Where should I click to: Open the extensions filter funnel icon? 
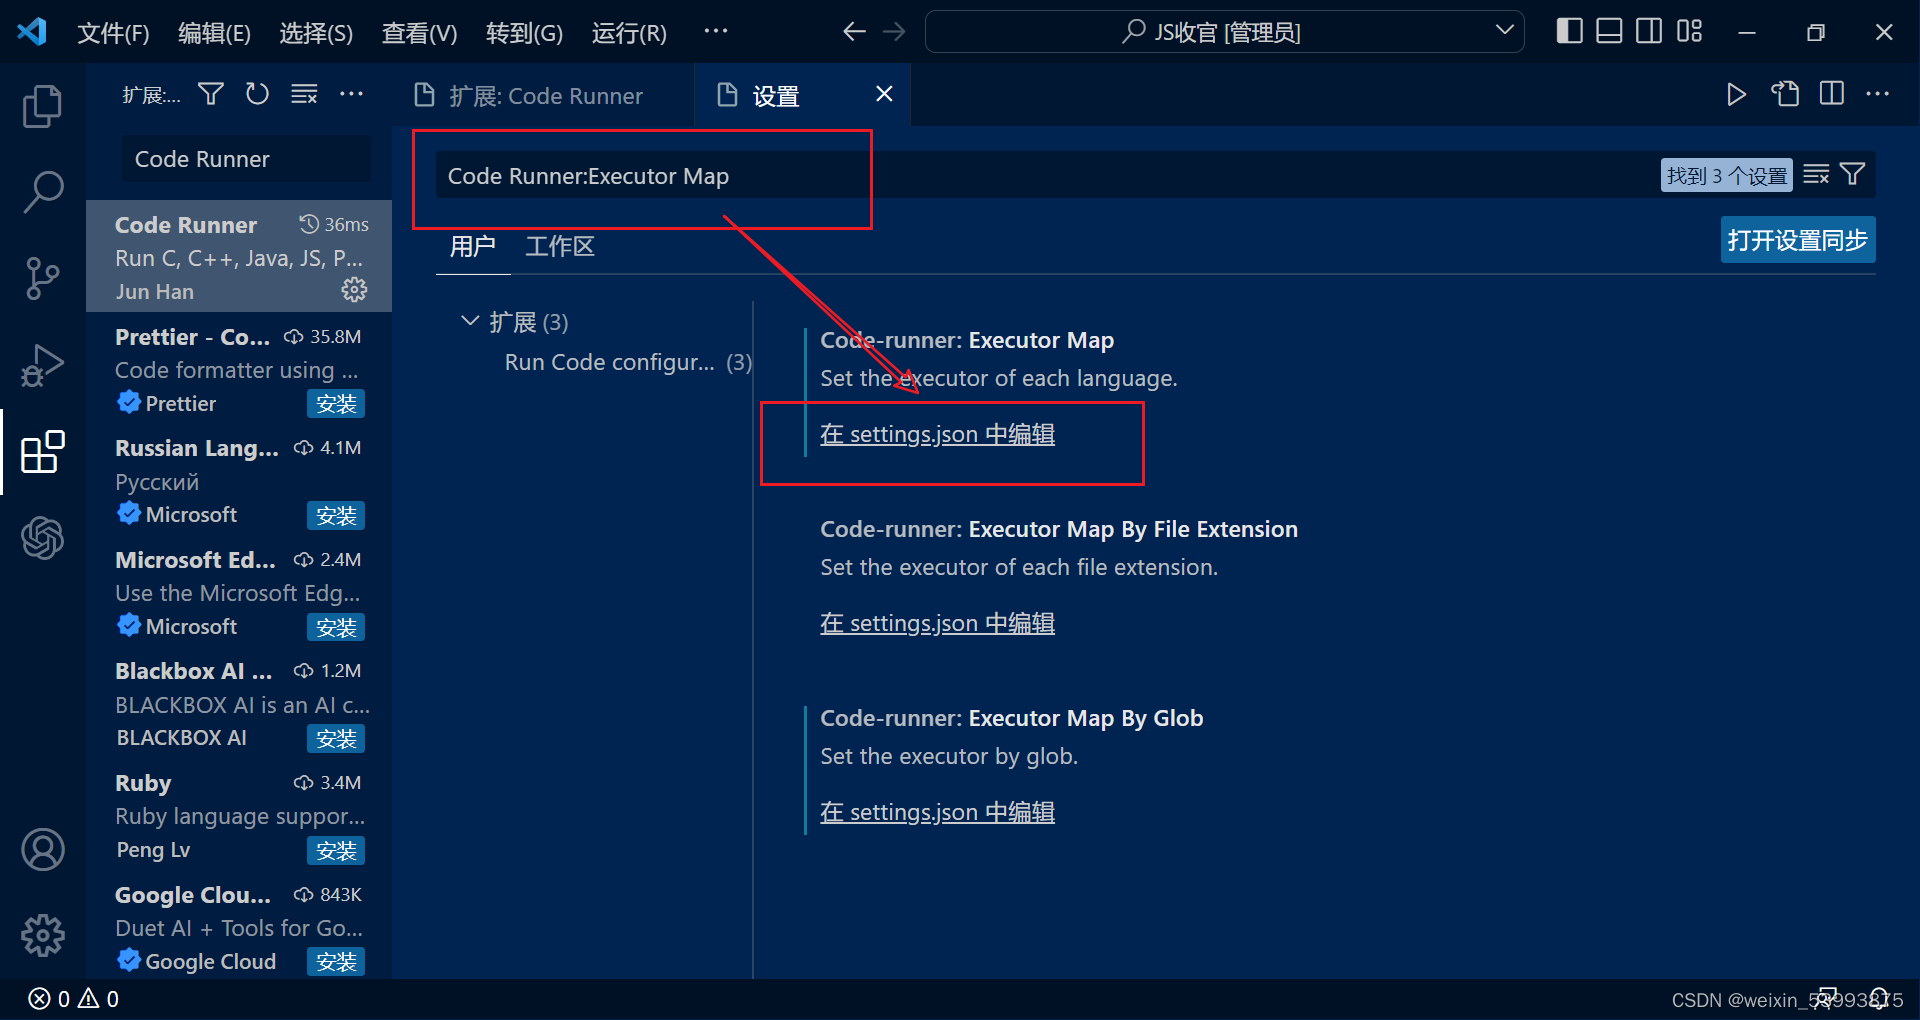[x=210, y=93]
